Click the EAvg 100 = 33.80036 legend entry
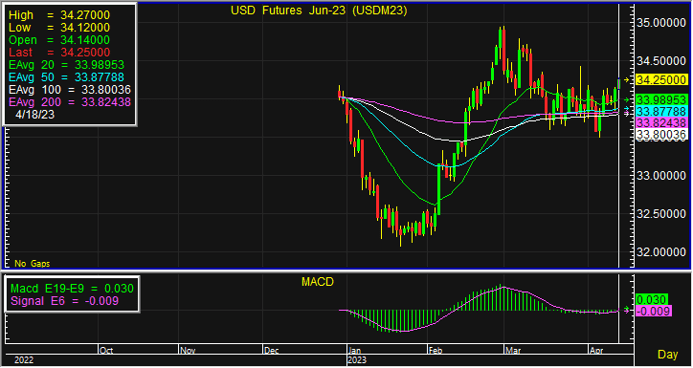This screenshot has height=368, width=693. tap(70, 90)
